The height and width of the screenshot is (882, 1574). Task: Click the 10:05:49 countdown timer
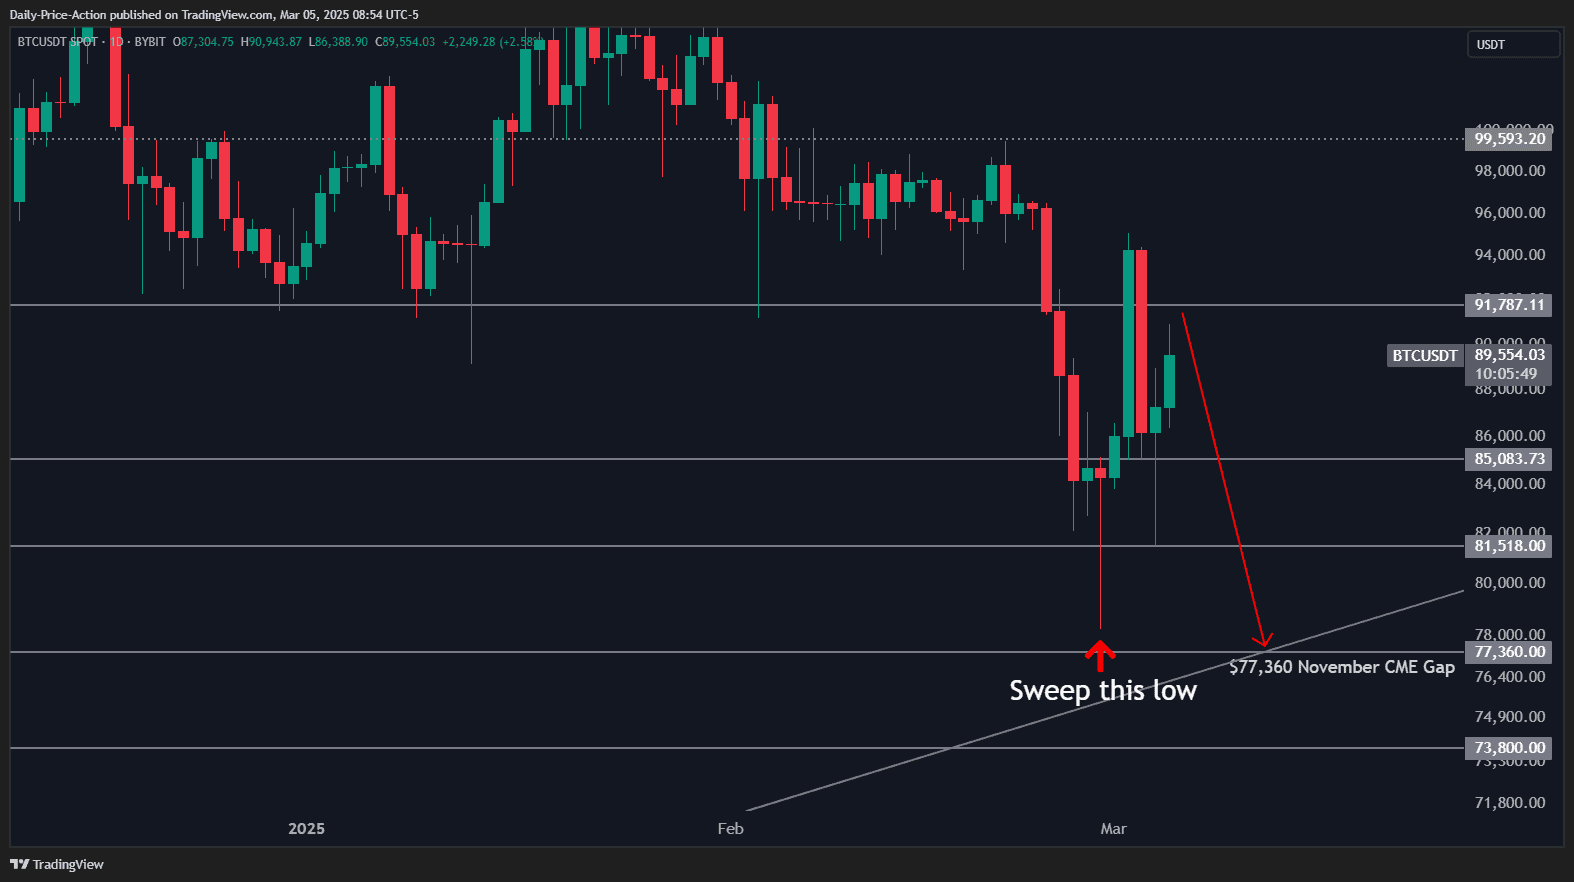point(1506,374)
